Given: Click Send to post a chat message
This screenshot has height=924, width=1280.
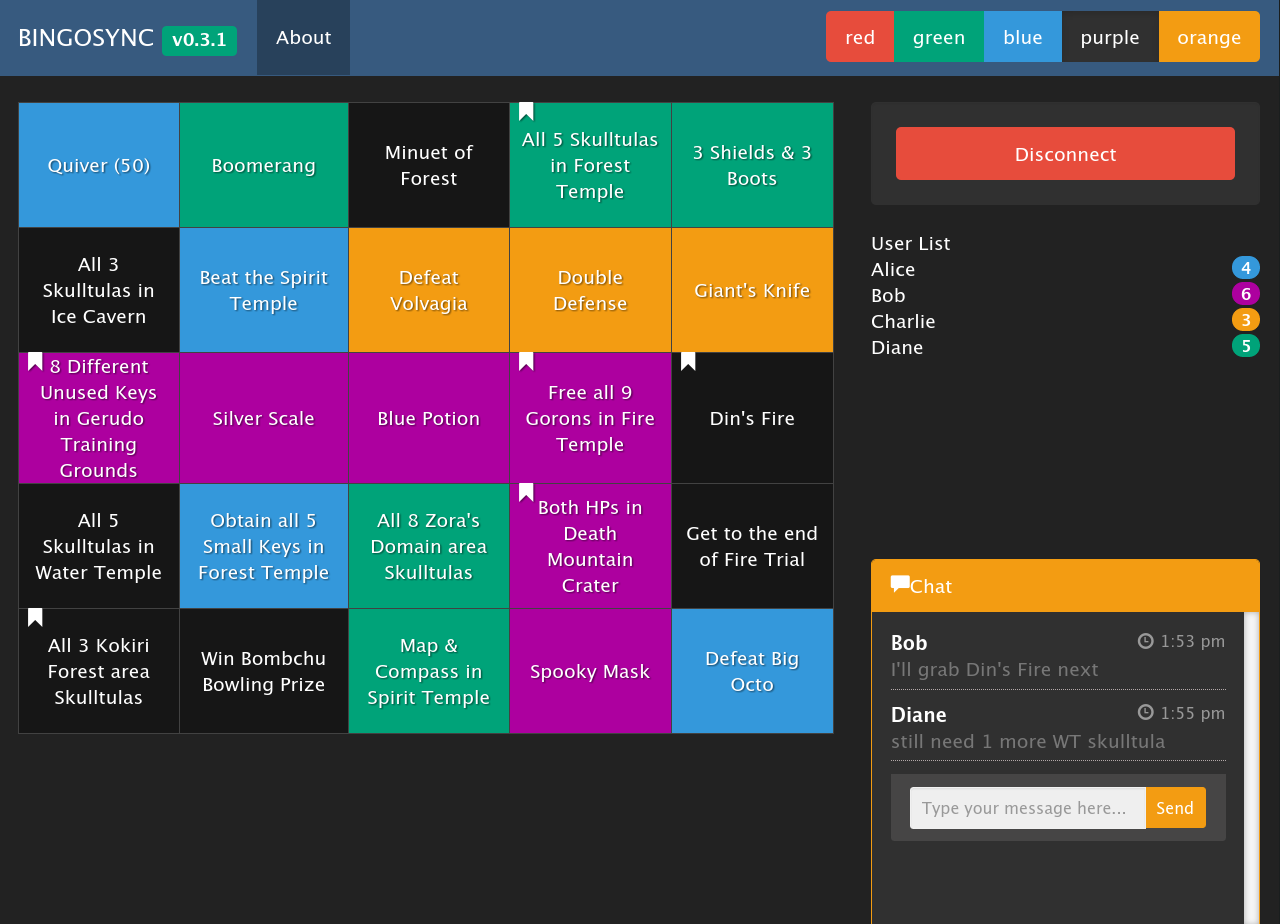Looking at the screenshot, I should pyautogui.click(x=1175, y=807).
